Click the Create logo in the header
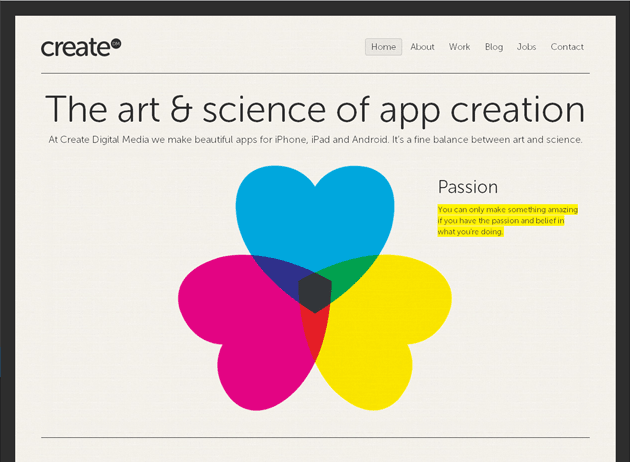The height and width of the screenshot is (462, 630). [75, 48]
